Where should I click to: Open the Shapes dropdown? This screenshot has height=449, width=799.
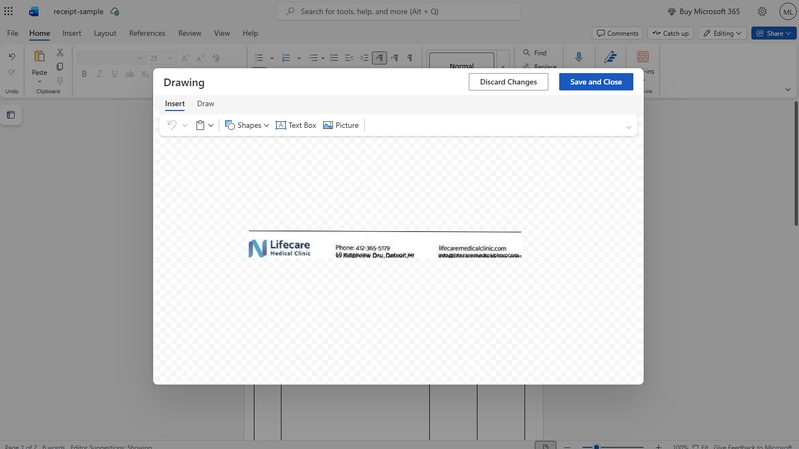point(247,125)
